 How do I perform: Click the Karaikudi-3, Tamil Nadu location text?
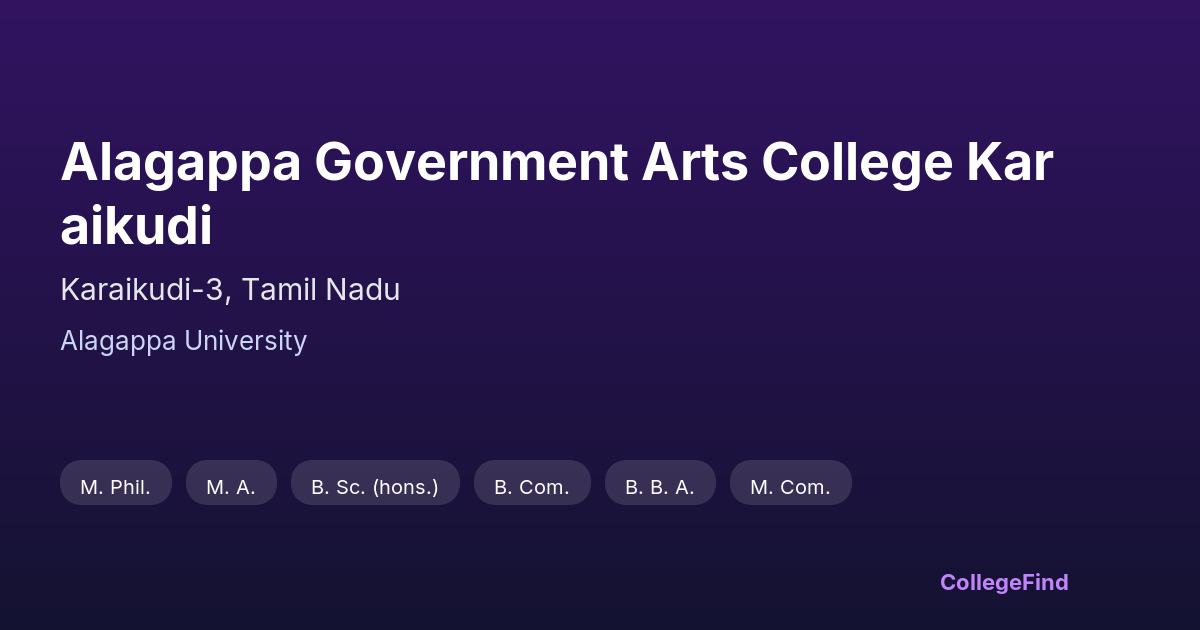pyautogui.click(x=230, y=290)
